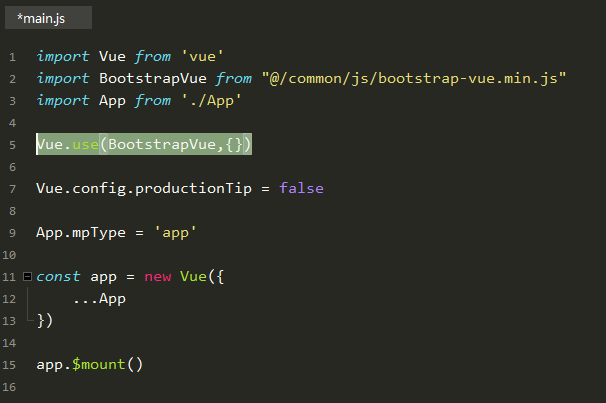Click the new keyword on line 11
This screenshot has height=403, width=606.
tap(158, 277)
